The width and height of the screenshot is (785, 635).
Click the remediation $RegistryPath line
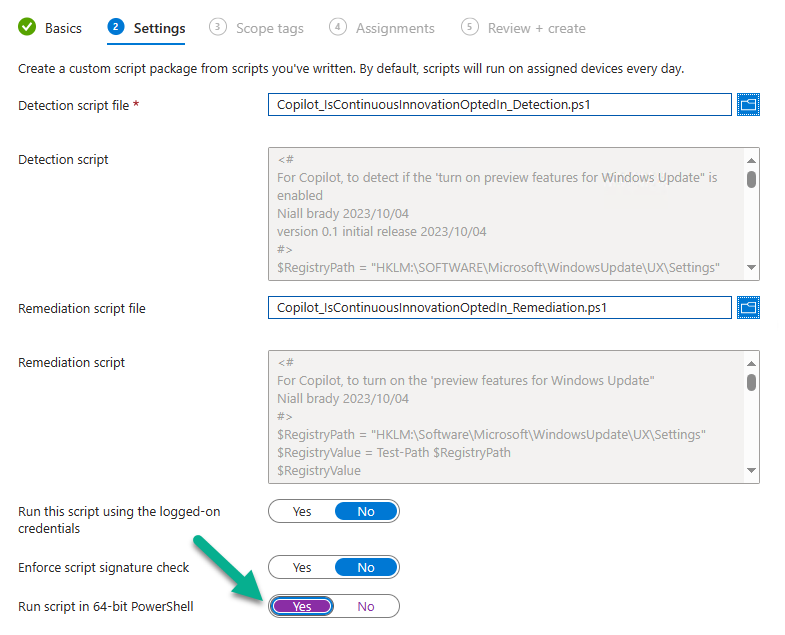point(491,434)
